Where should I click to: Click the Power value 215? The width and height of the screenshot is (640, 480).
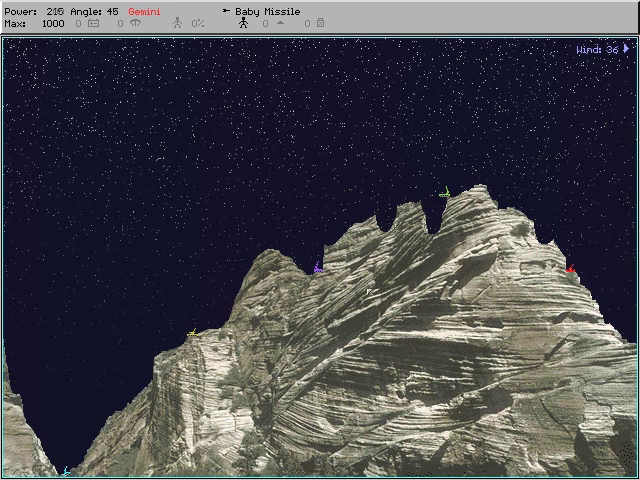55,12
